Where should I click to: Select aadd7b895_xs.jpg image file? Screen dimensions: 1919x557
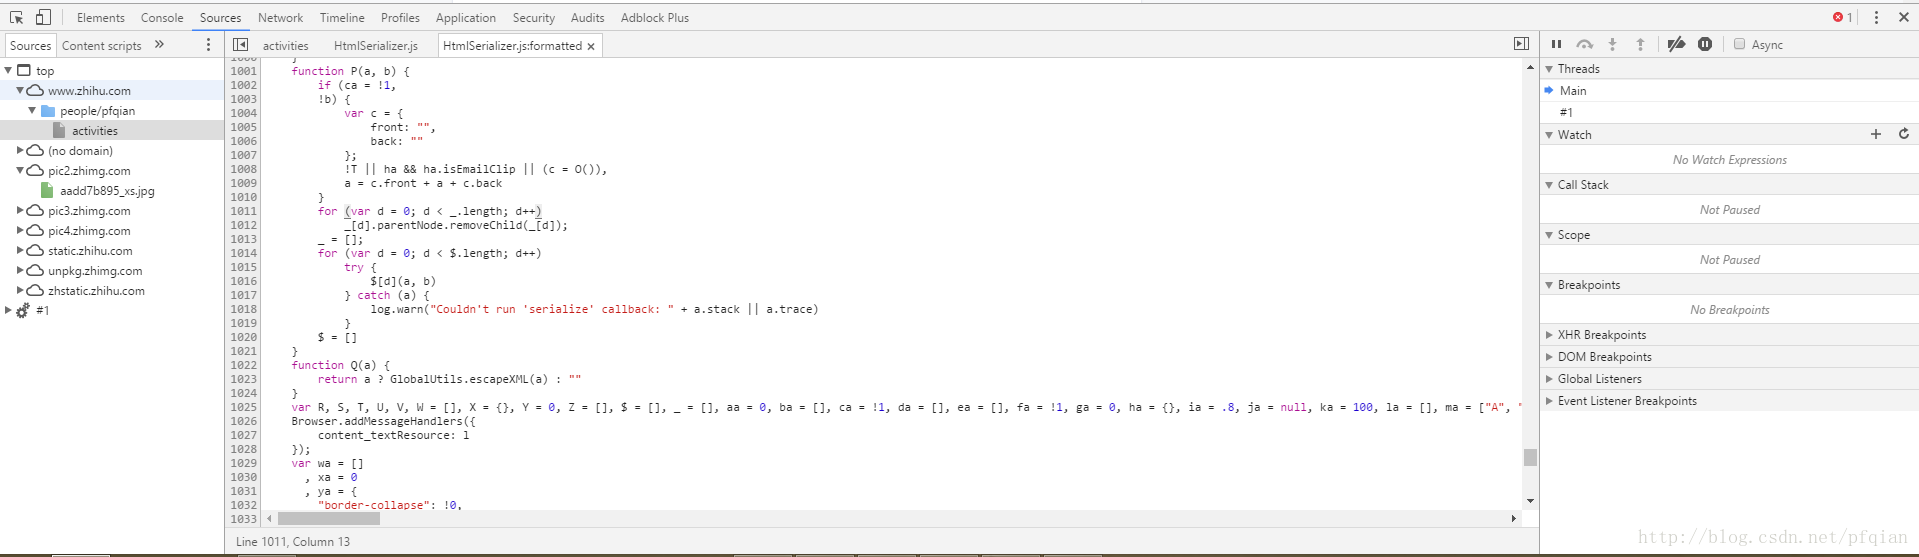107,191
